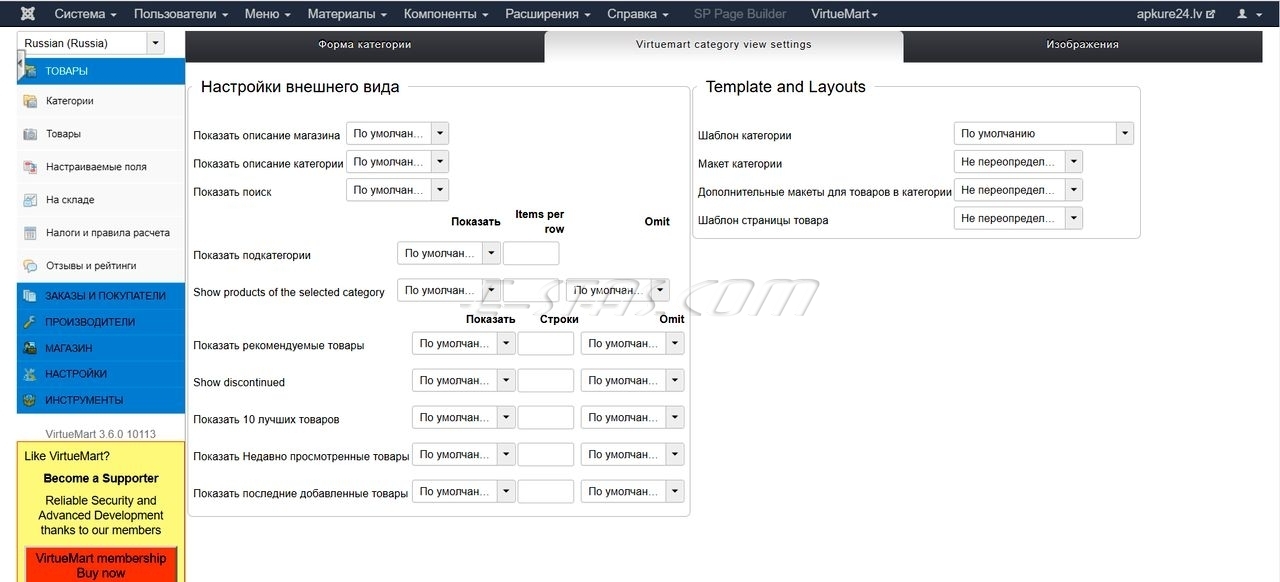Click the ЗАКАЗЫ И ПОКУПАТЕЛИ icon

click(29, 296)
